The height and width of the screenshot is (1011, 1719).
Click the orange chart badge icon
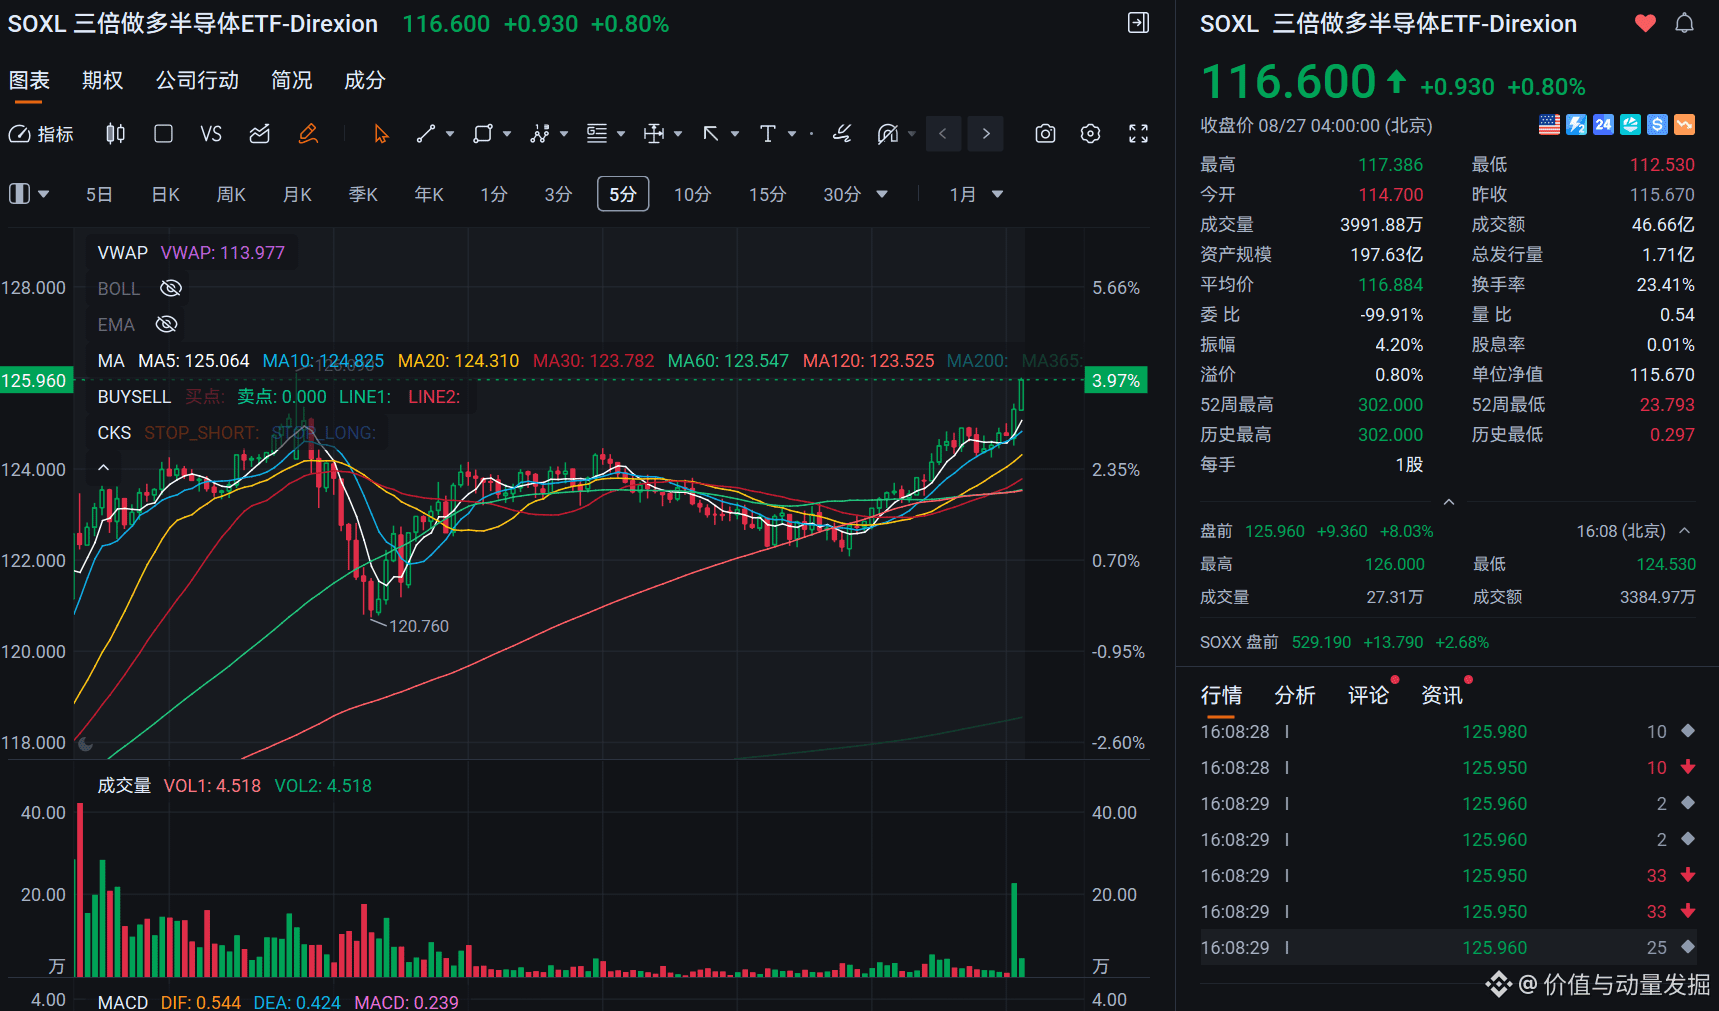pos(1685,125)
